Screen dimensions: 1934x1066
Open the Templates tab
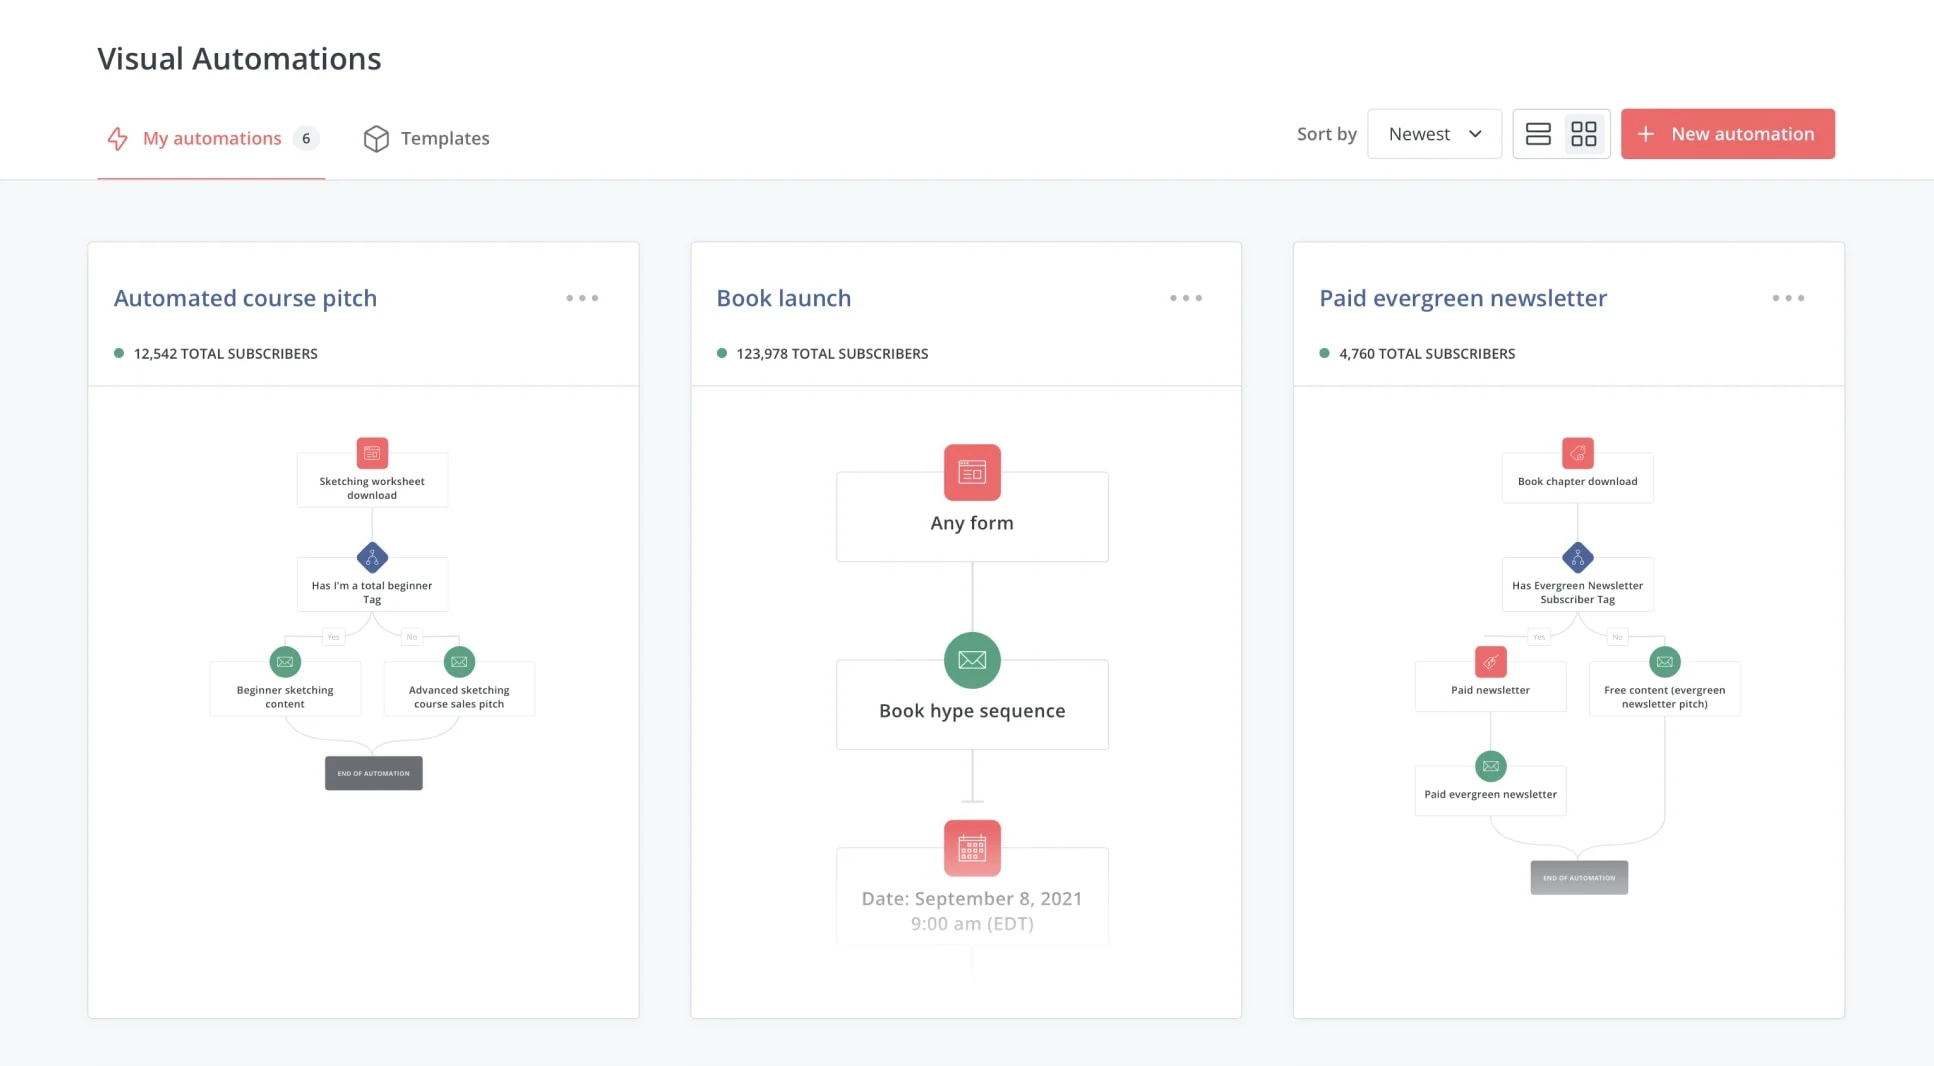tap(426, 138)
